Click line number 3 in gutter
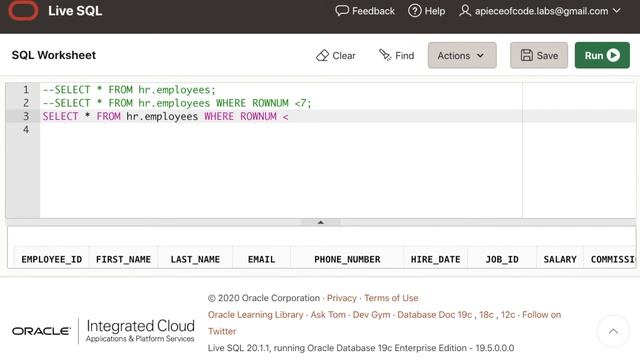Screen dimensions: 640x360 [x=26, y=116]
